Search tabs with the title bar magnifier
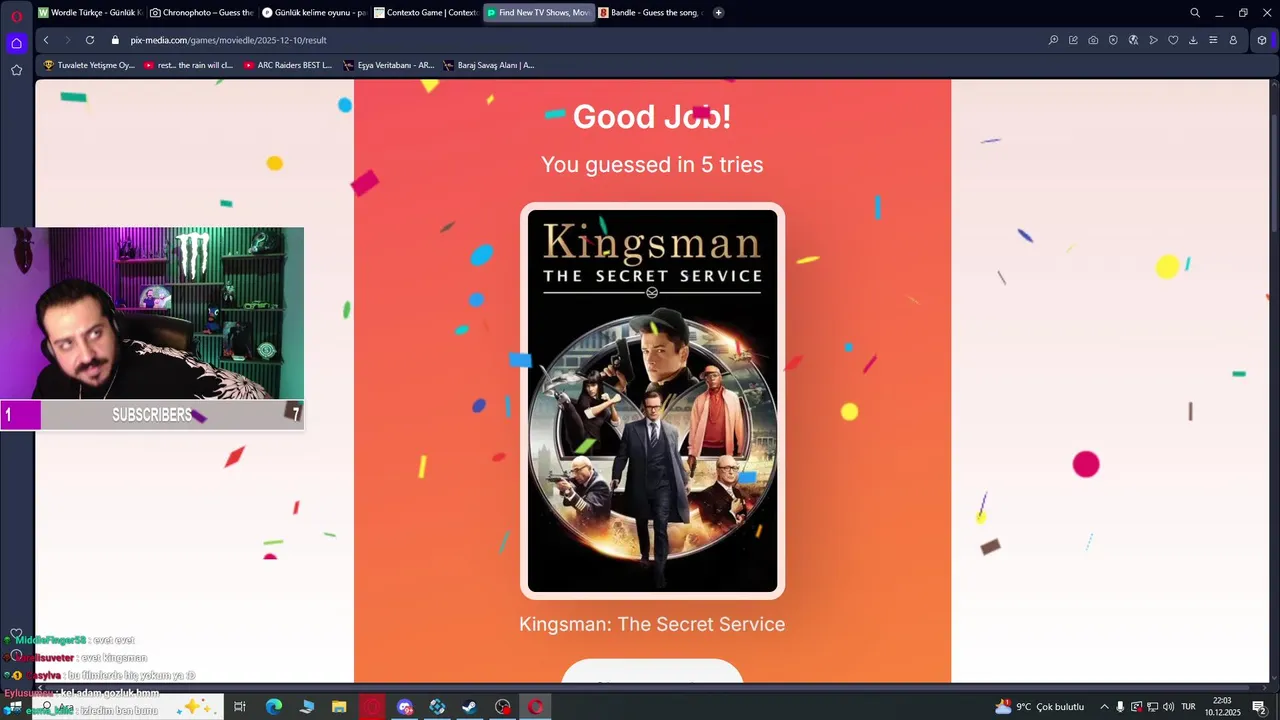 tap(1195, 13)
